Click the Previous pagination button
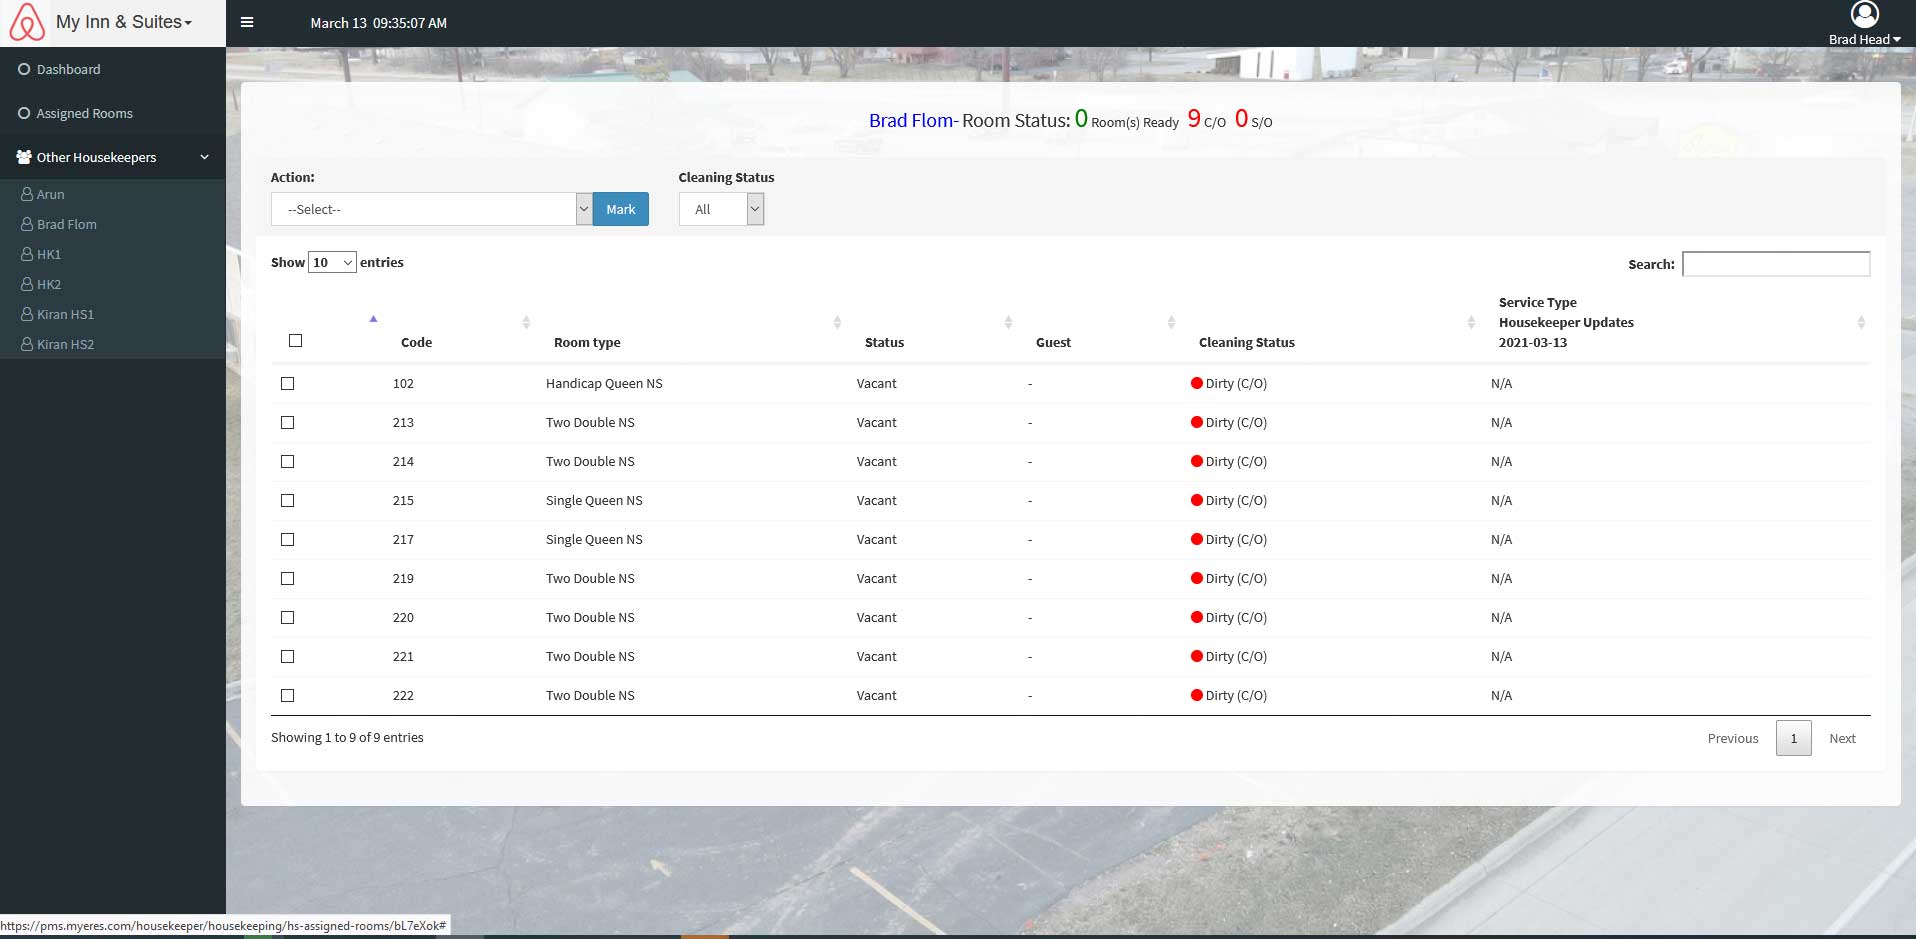 coord(1733,738)
